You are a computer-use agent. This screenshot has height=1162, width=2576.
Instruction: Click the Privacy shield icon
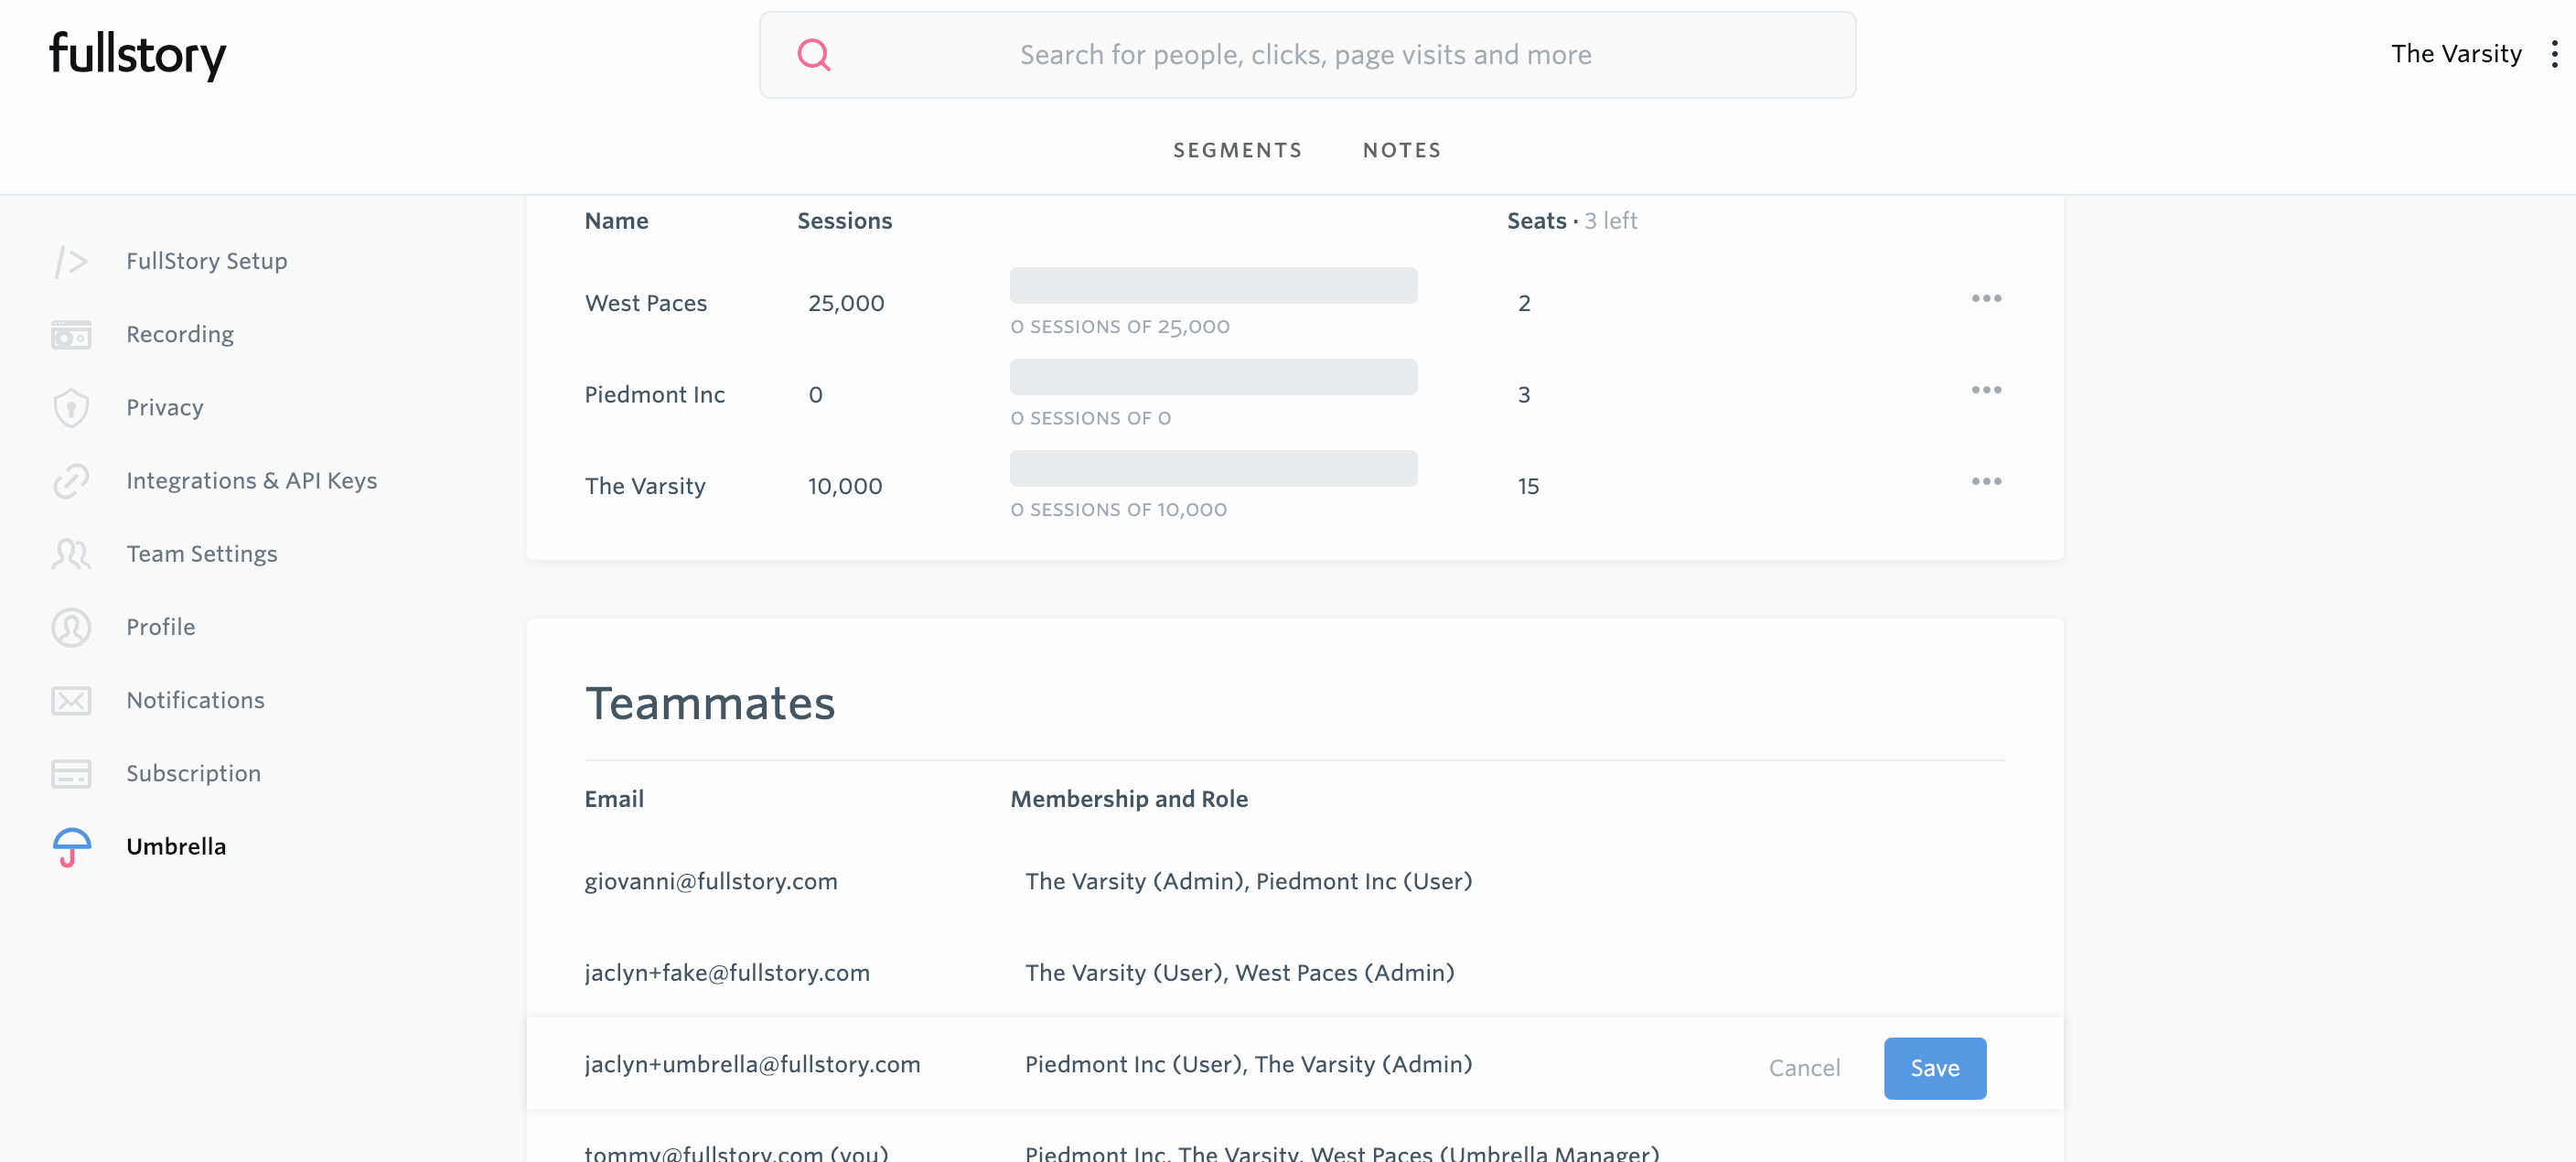71,407
